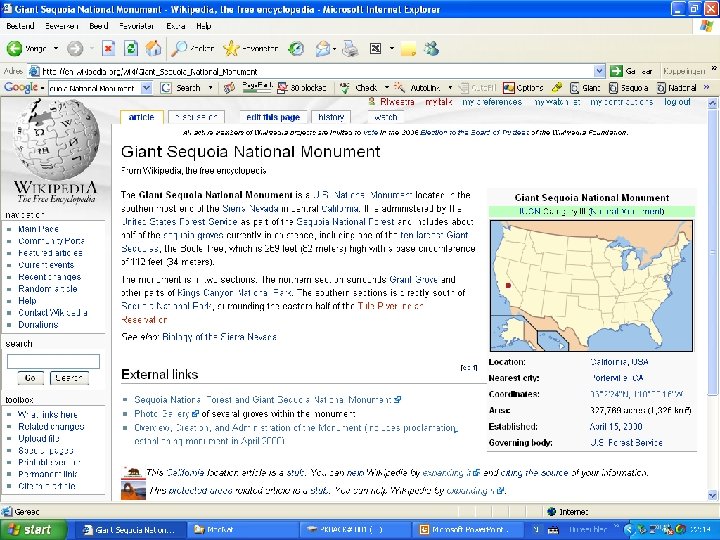Click the Forward arrow button
The image size is (720, 540).
pyautogui.click(x=75, y=48)
